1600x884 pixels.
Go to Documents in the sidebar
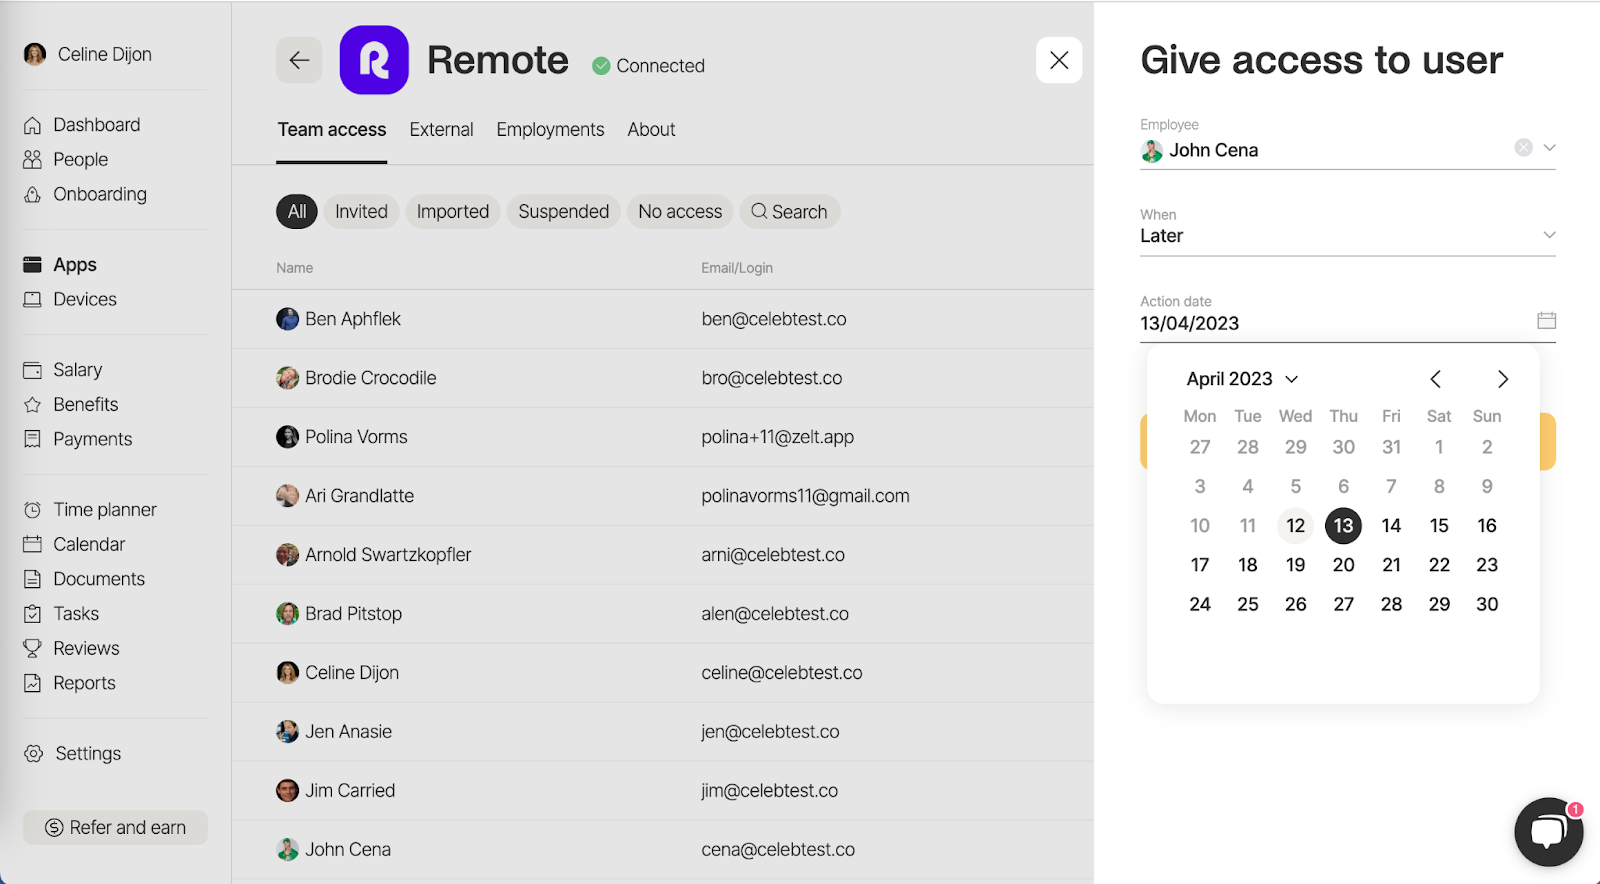tap(84, 579)
